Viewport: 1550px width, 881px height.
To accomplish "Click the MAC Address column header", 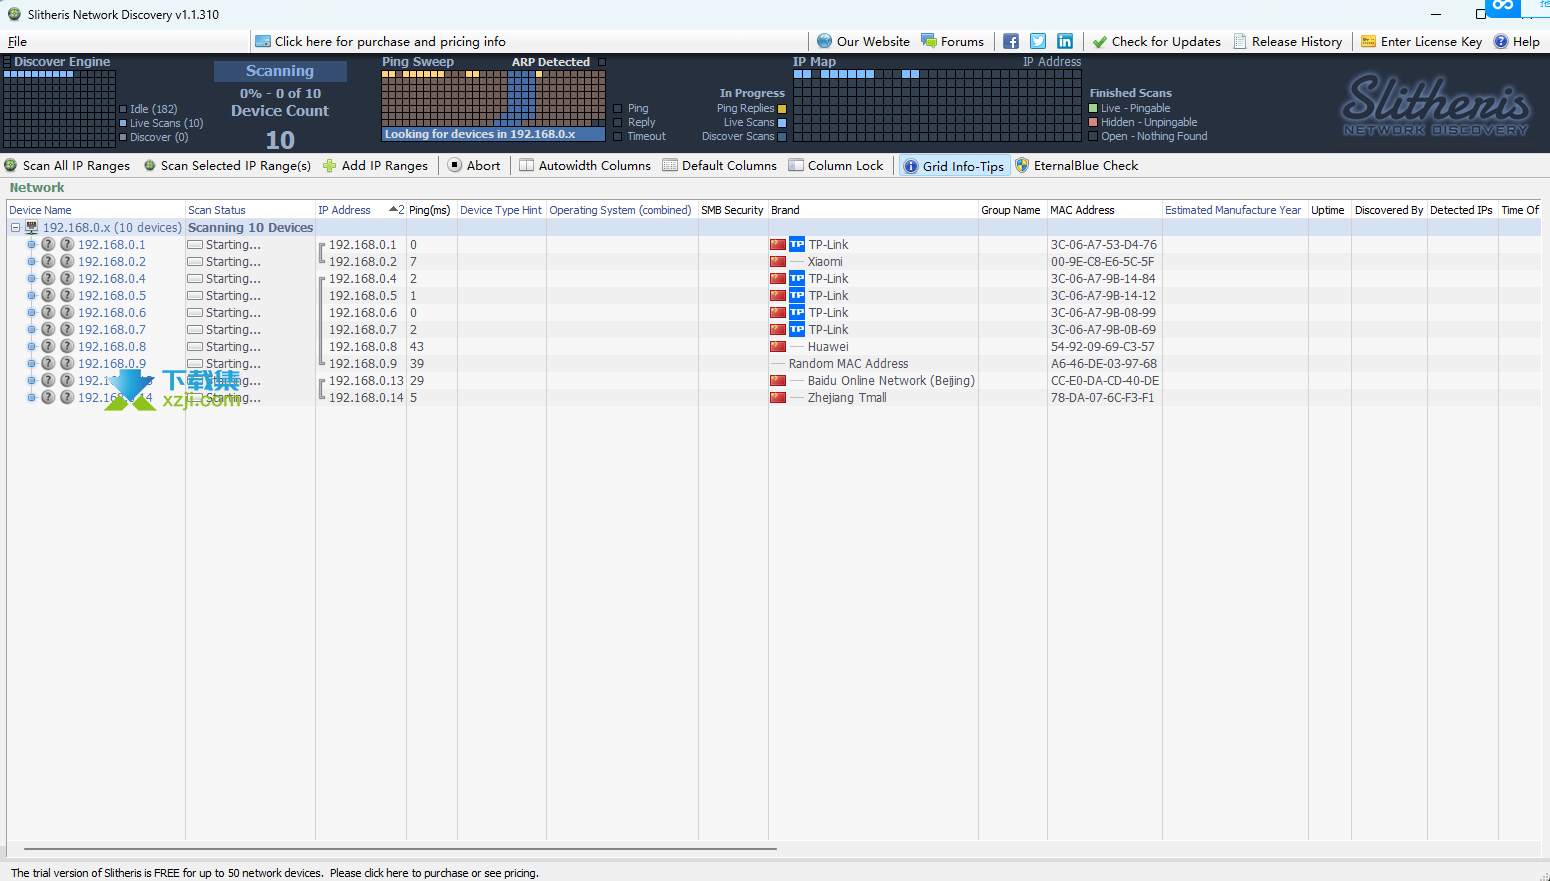I will coord(1104,210).
